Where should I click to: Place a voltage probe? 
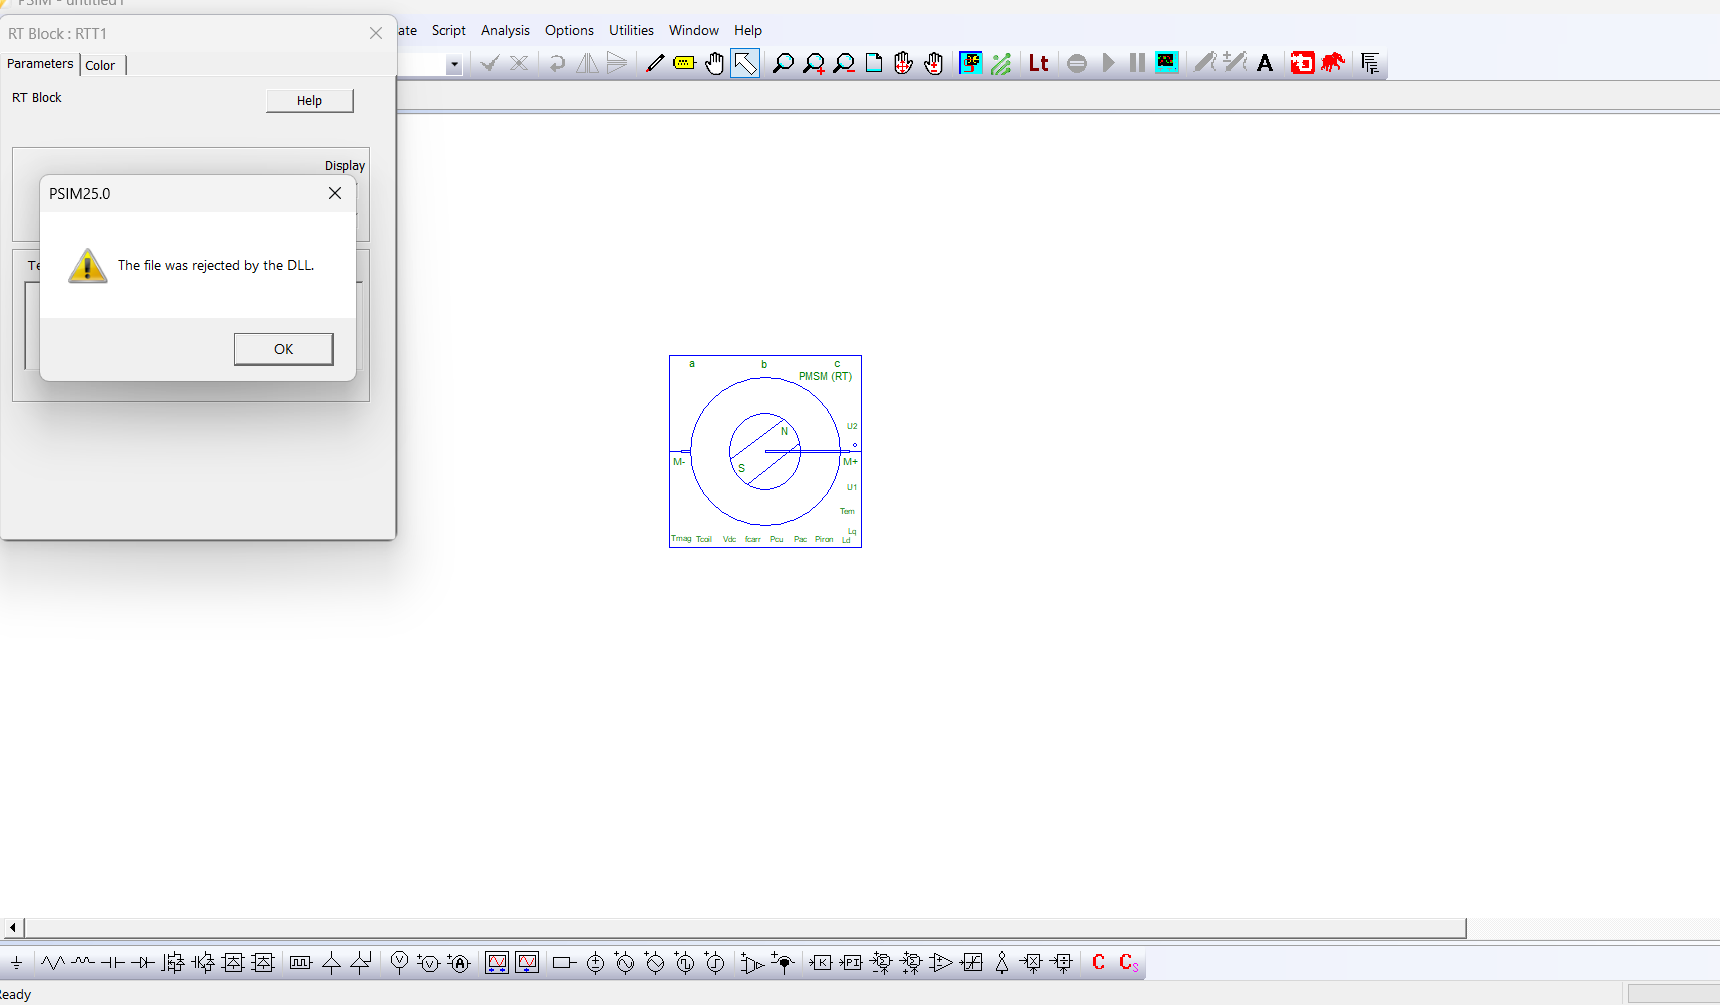coord(399,963)
